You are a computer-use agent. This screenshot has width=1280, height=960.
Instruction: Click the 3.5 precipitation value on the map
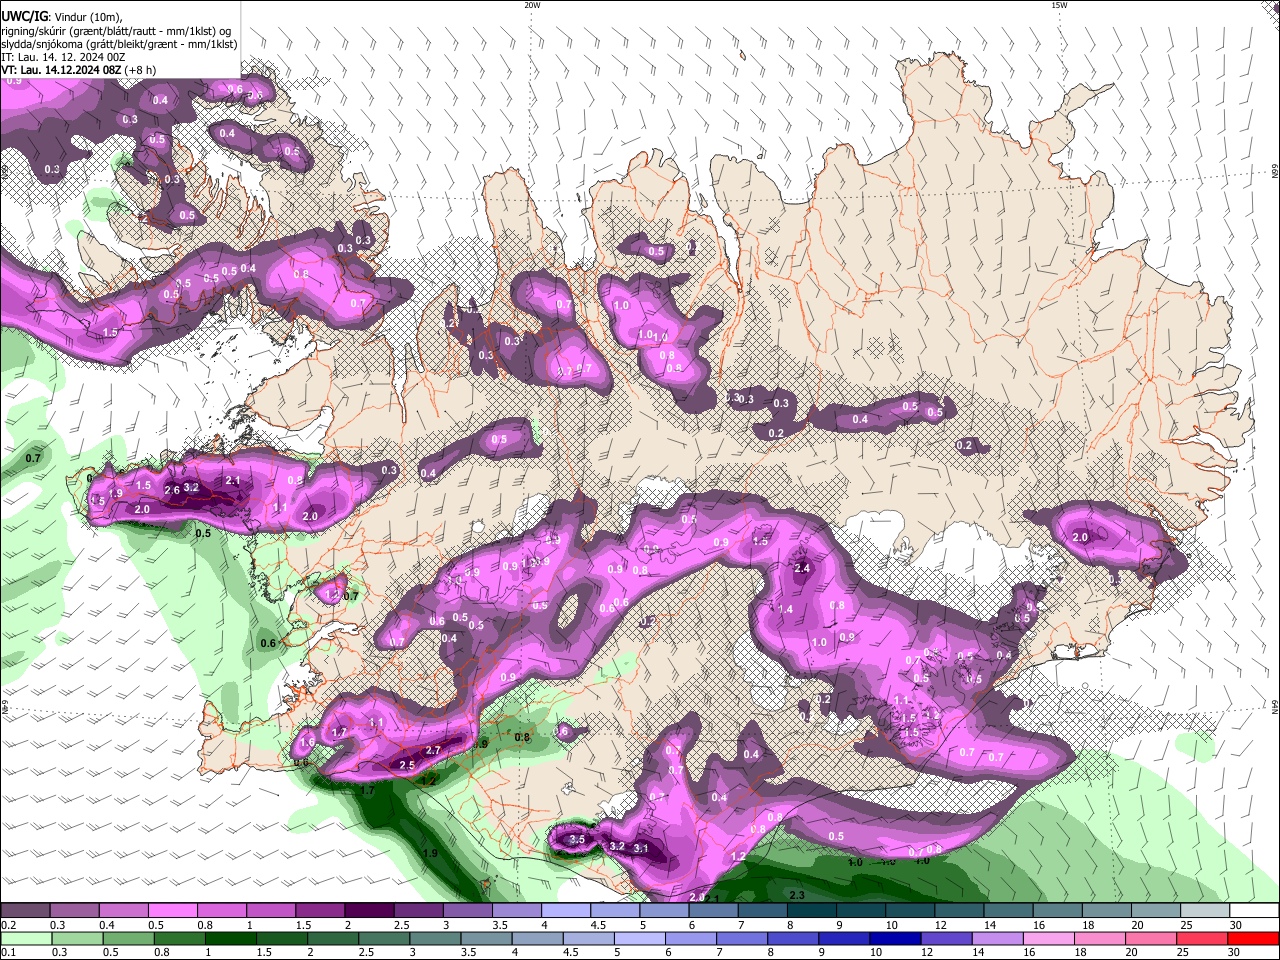[577, 840]
